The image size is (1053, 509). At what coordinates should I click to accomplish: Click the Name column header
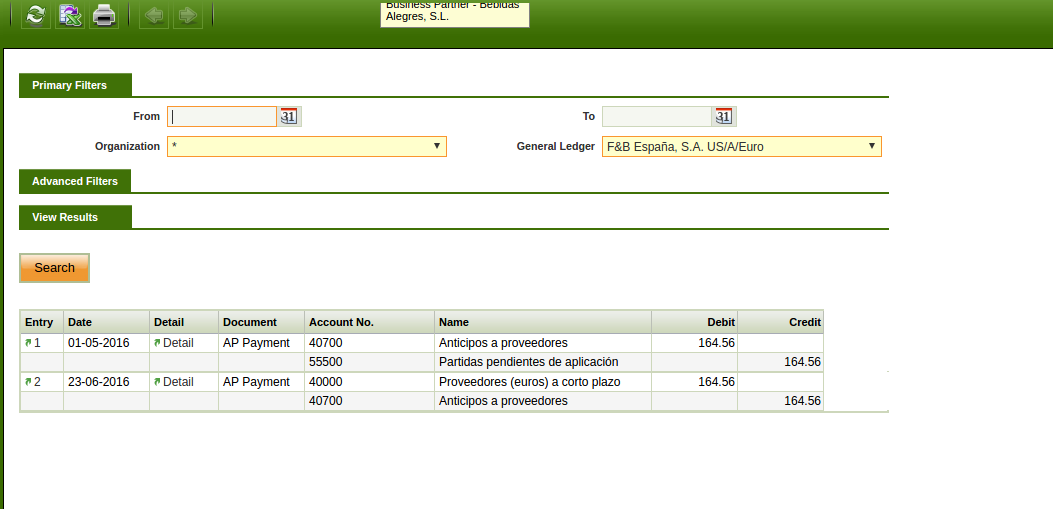coord(543,322)
